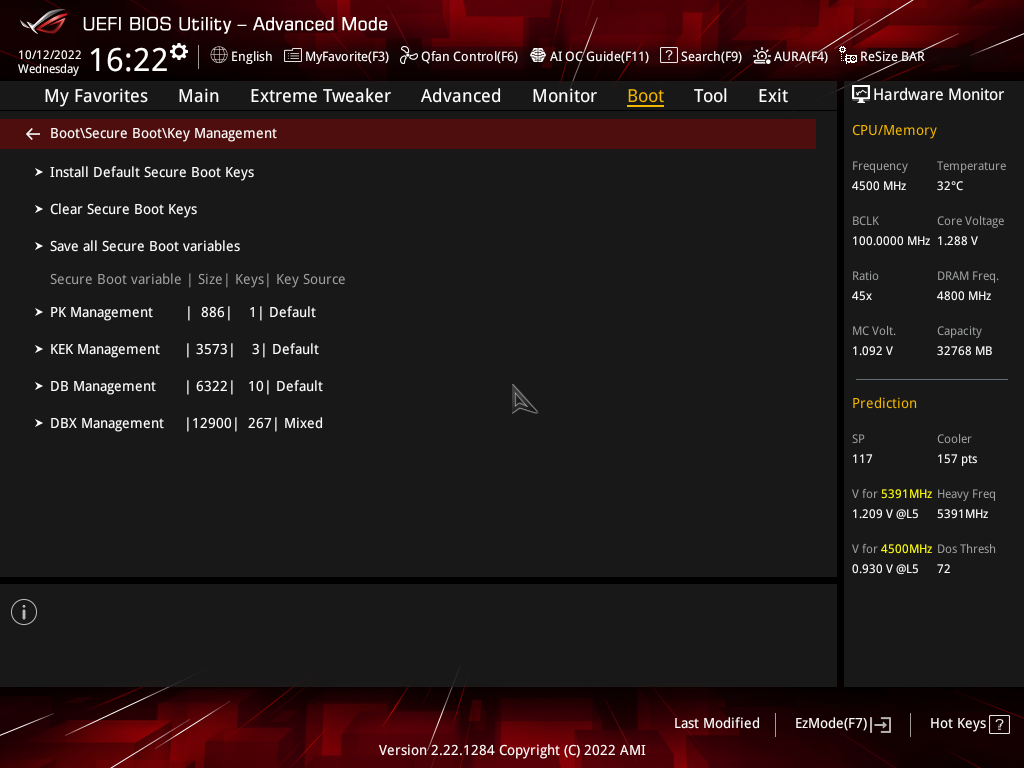Click the globe language icon
This screenshot has height=768, width=1024.
[219, 56]
